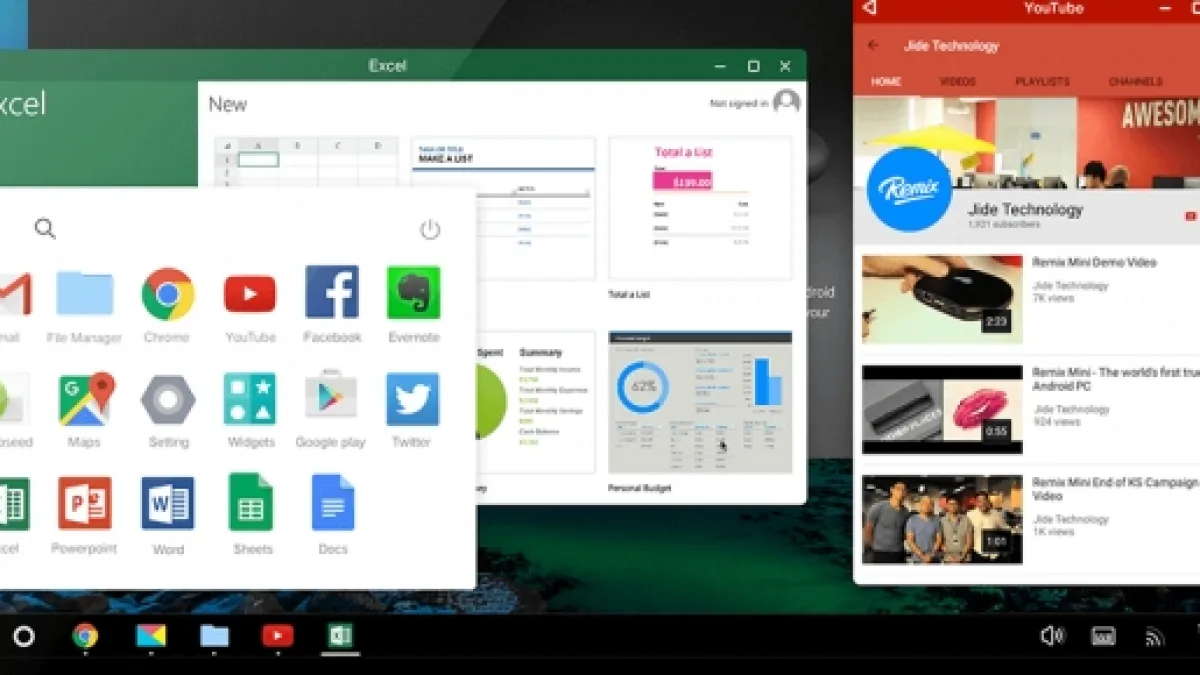
Task: Select the Total a List Excel template
Action: (699, 208)
